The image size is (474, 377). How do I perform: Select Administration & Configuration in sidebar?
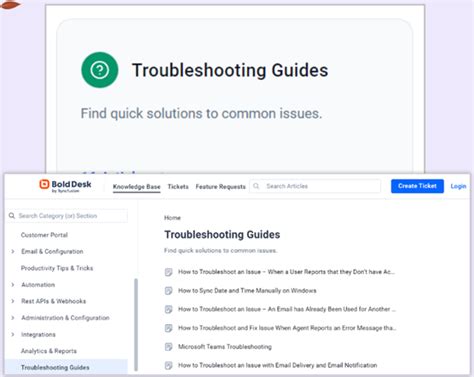[x=65, y=318]
